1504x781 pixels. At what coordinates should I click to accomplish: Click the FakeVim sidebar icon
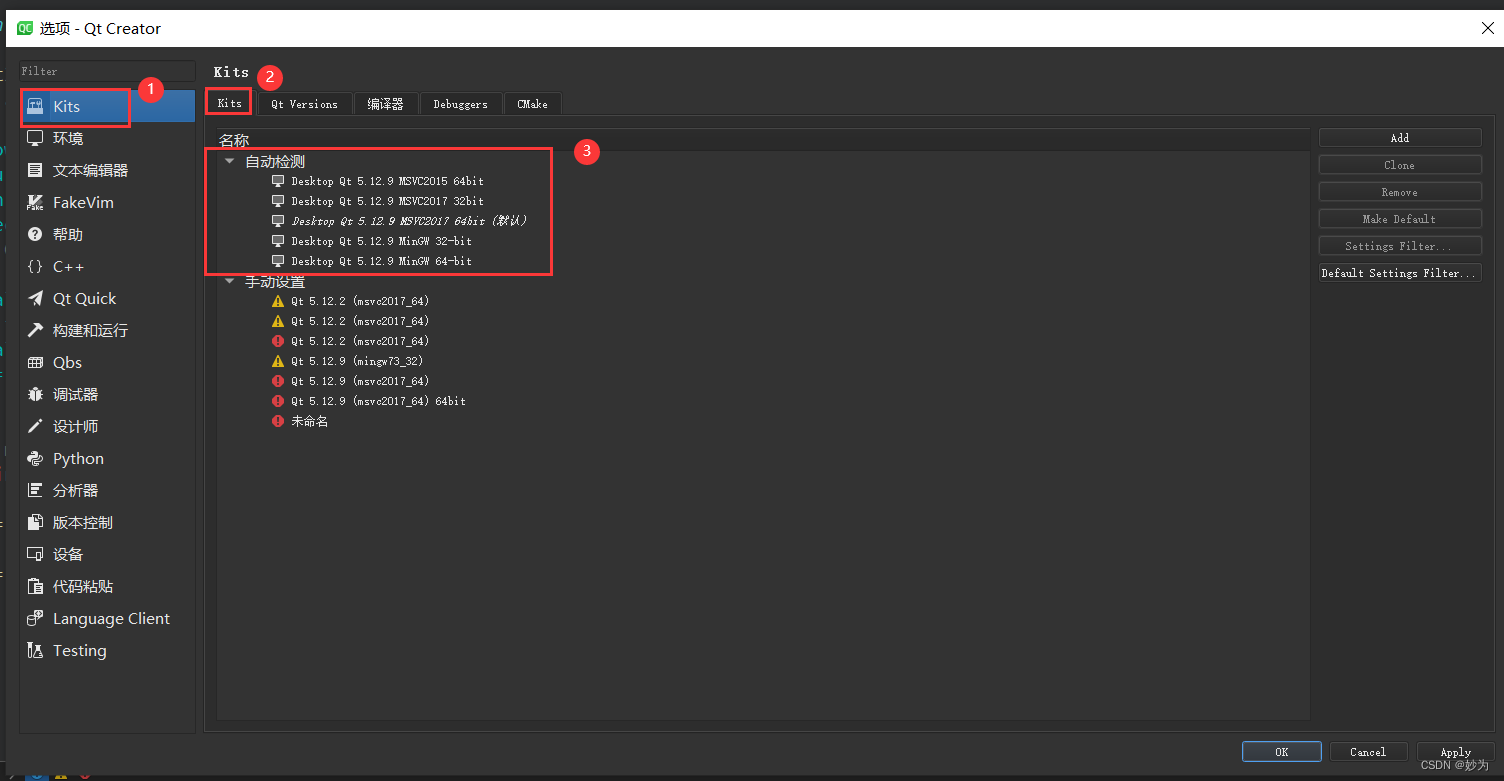(36, 202)
